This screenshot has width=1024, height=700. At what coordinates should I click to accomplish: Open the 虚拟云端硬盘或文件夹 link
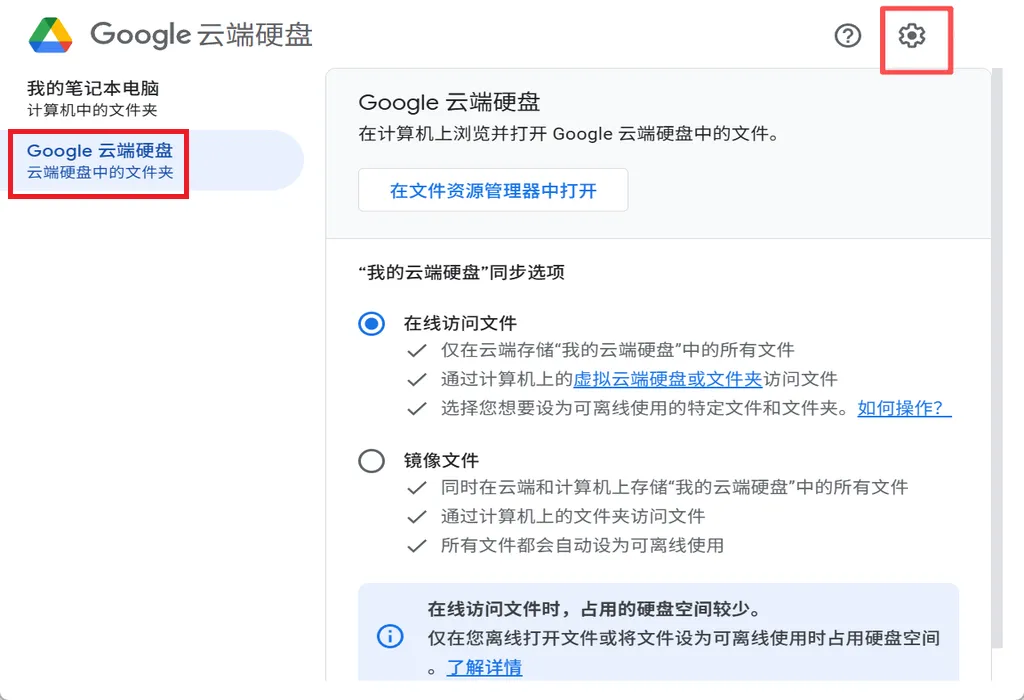[x=667, y=379]
